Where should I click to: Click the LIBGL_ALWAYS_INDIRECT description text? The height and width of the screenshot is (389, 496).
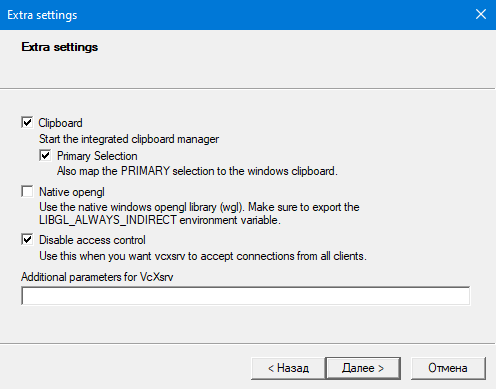coord(199,214)
